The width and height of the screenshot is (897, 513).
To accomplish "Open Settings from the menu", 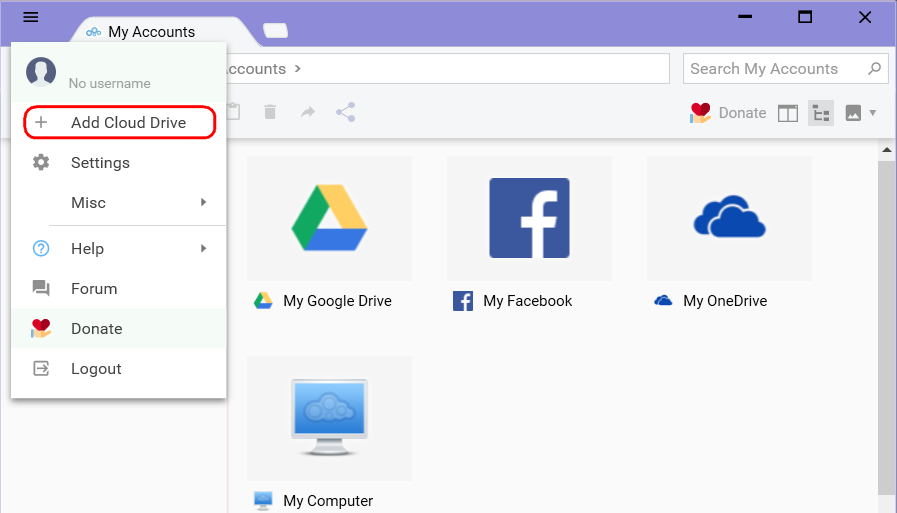I will coord(118,162).
